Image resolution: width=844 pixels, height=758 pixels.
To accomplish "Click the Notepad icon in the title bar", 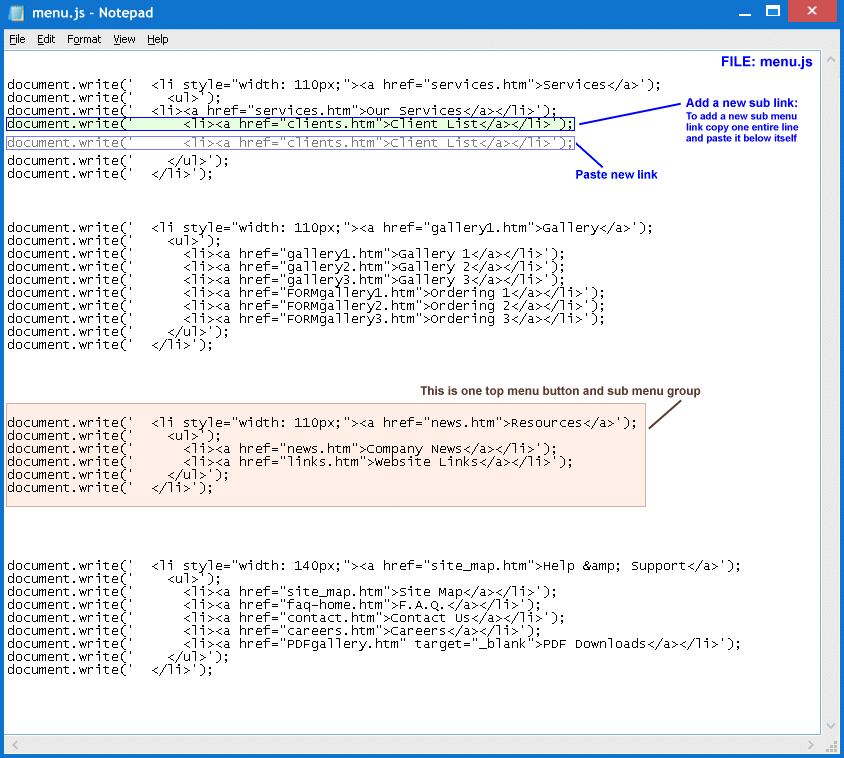I will coord(17,13).
